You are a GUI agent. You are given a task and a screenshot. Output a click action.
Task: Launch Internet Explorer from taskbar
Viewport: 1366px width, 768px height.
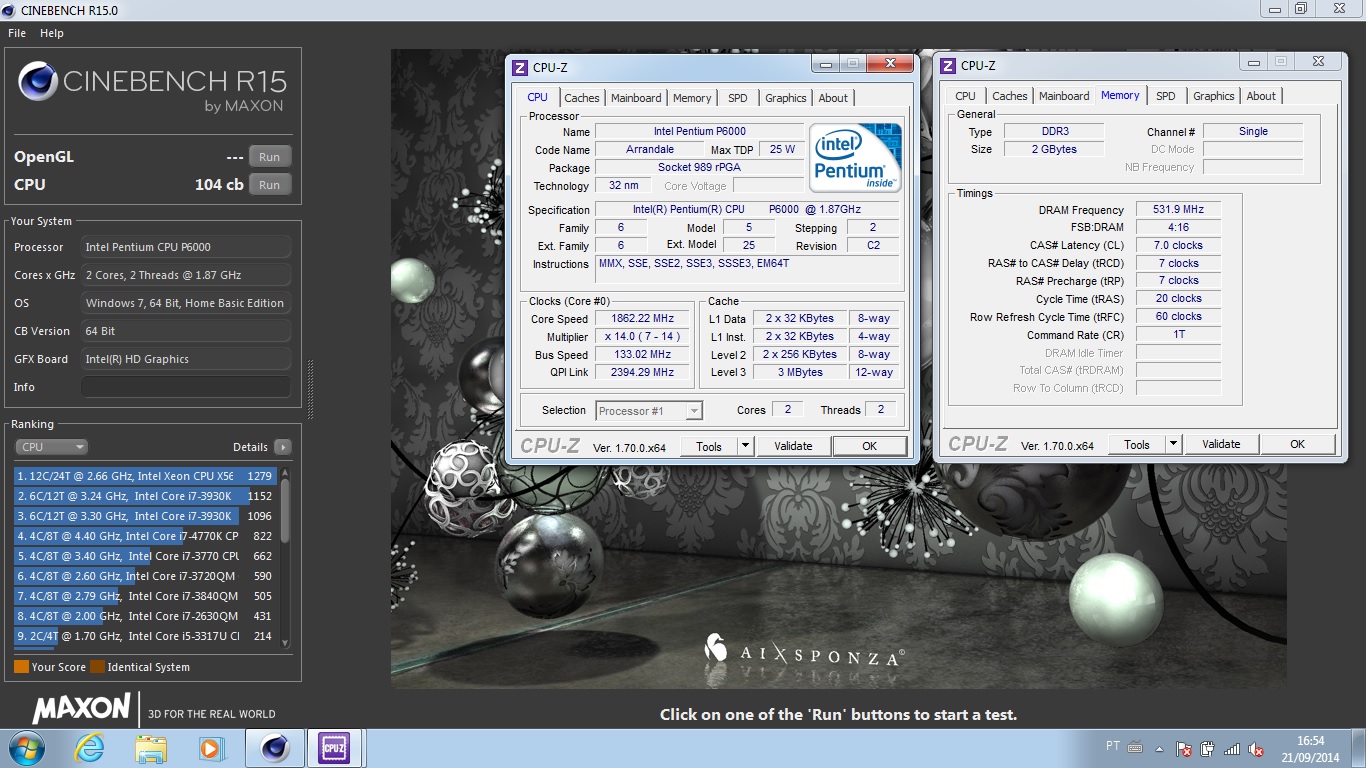click(90, 748)
